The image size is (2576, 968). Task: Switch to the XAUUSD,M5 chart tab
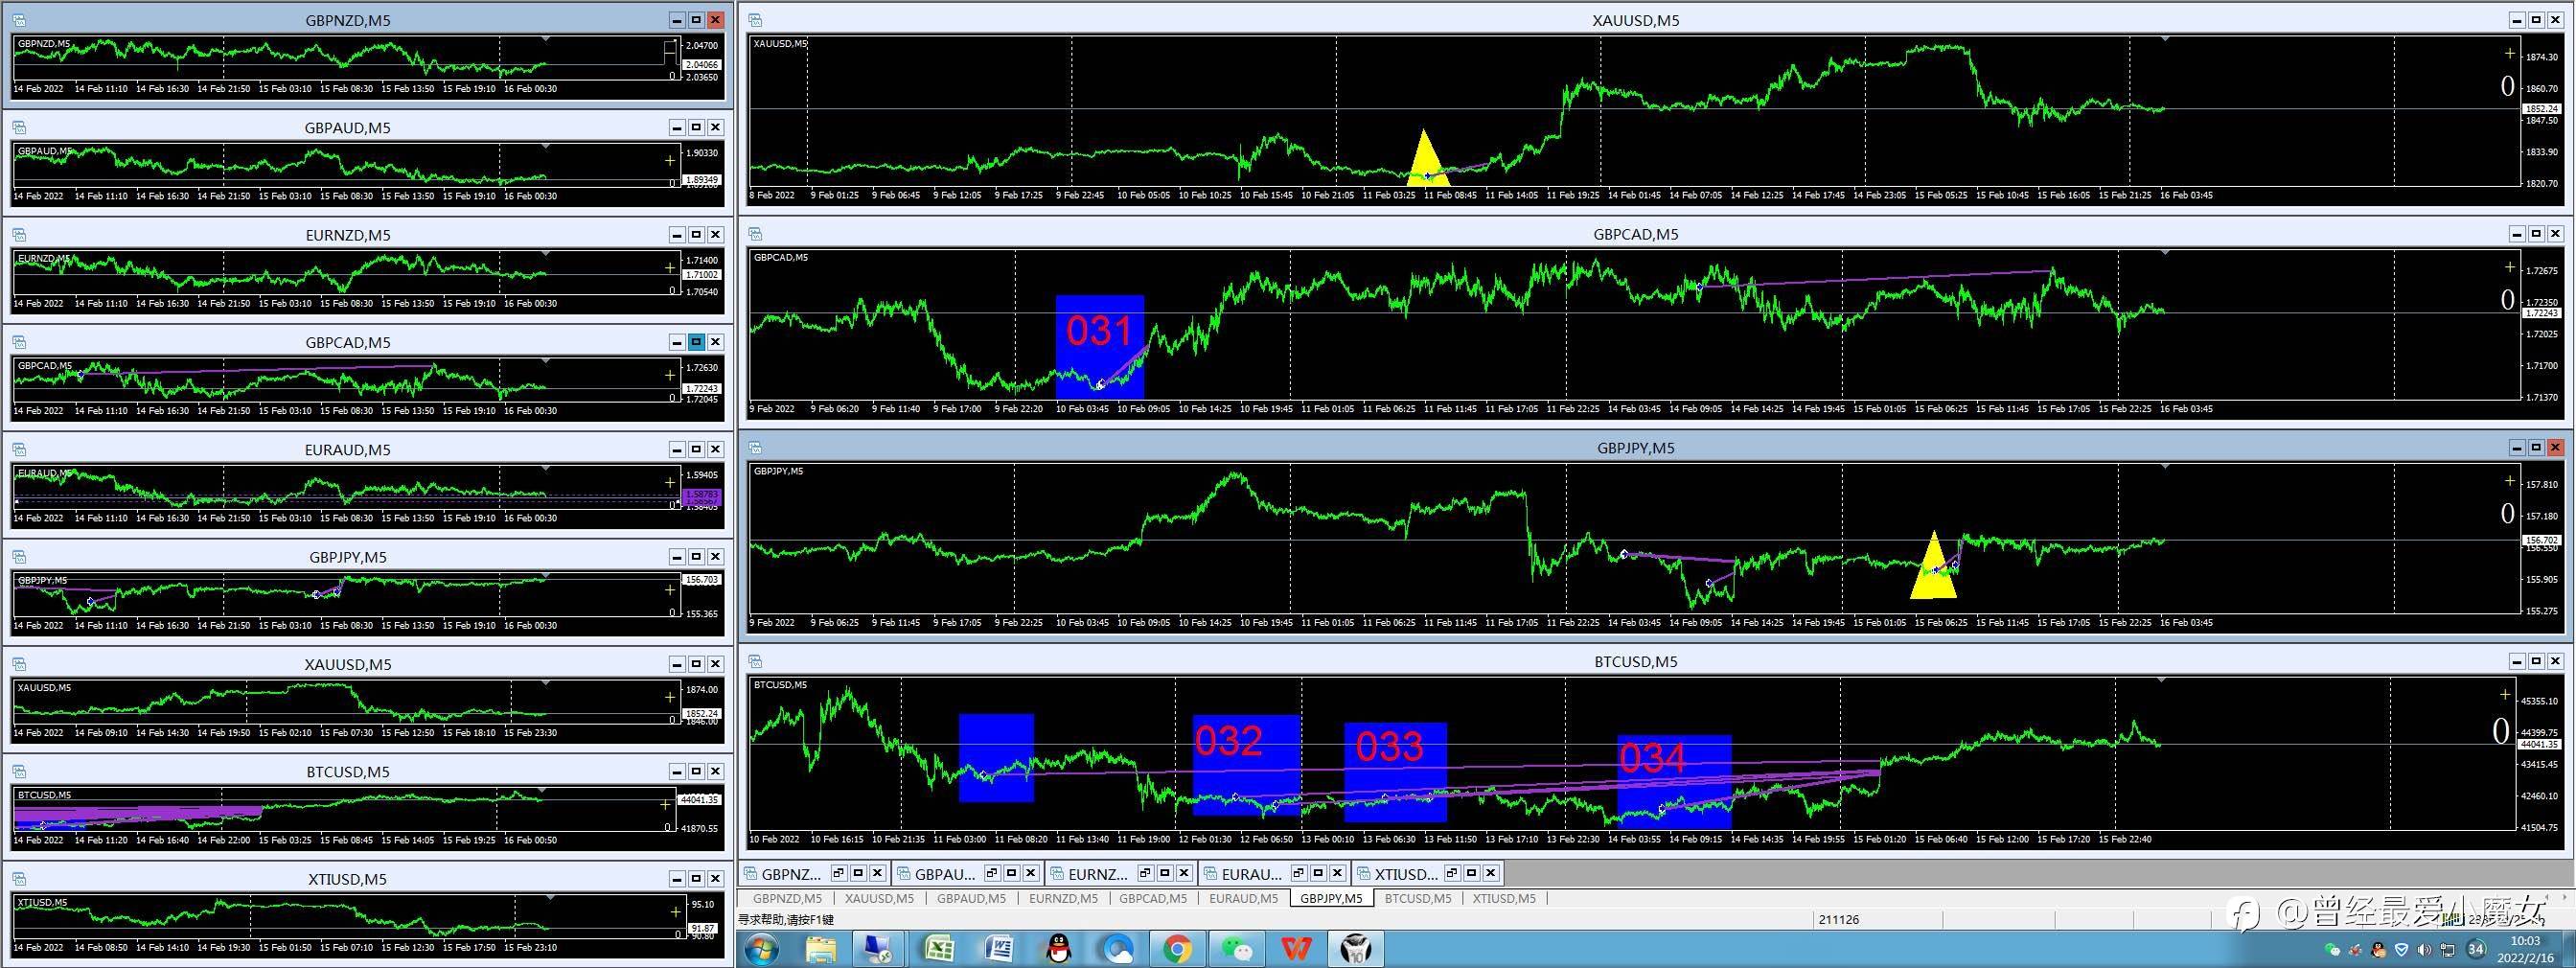[879, 898]
